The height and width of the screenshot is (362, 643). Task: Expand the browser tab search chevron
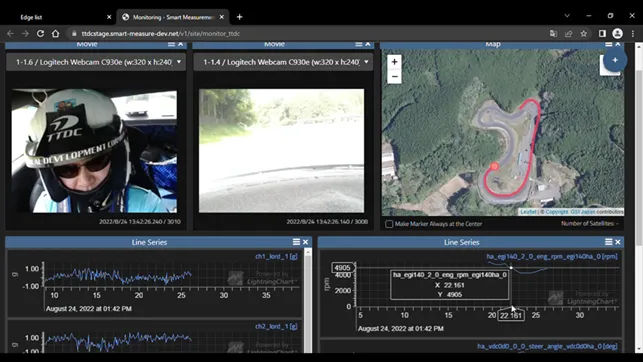click(x=567, y=16)
